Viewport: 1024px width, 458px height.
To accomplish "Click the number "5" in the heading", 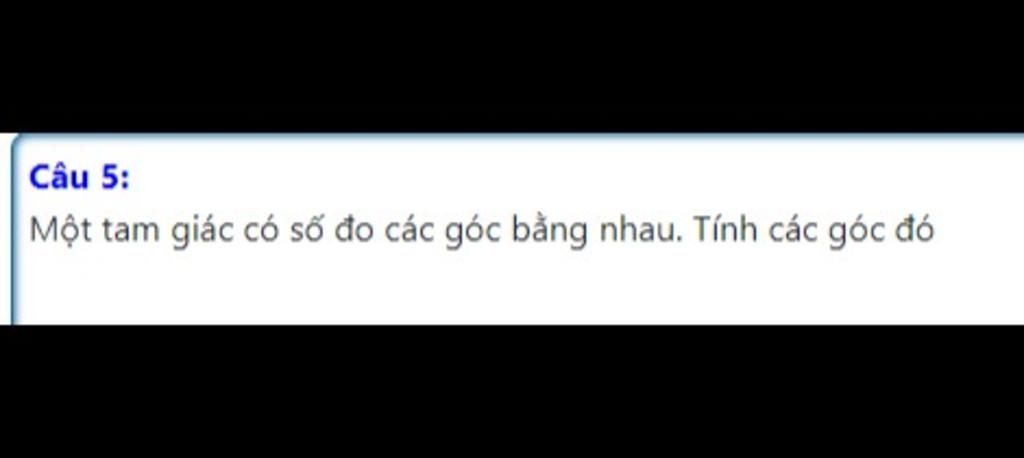I will (x=109, y=177).
